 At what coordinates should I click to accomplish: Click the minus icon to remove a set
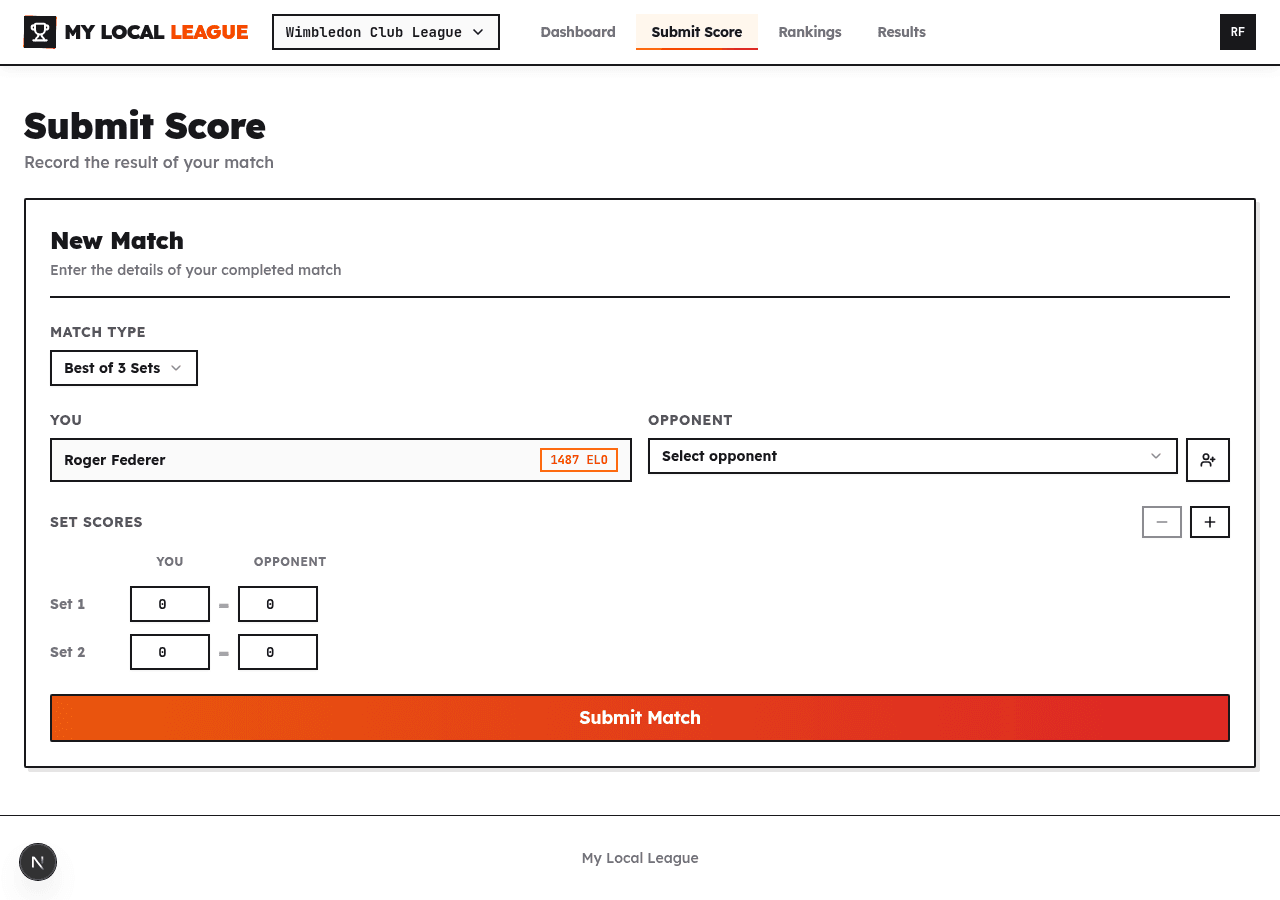(x=1161, y=521)
